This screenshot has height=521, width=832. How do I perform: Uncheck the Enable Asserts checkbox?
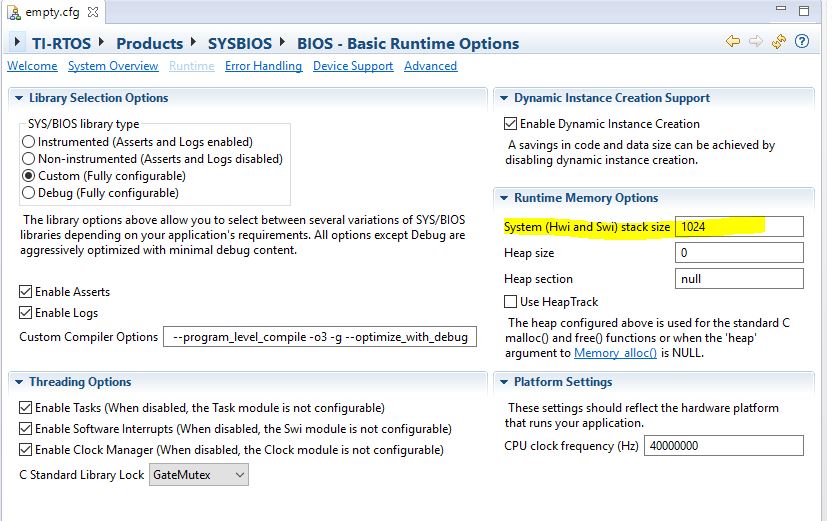(26, 292)
